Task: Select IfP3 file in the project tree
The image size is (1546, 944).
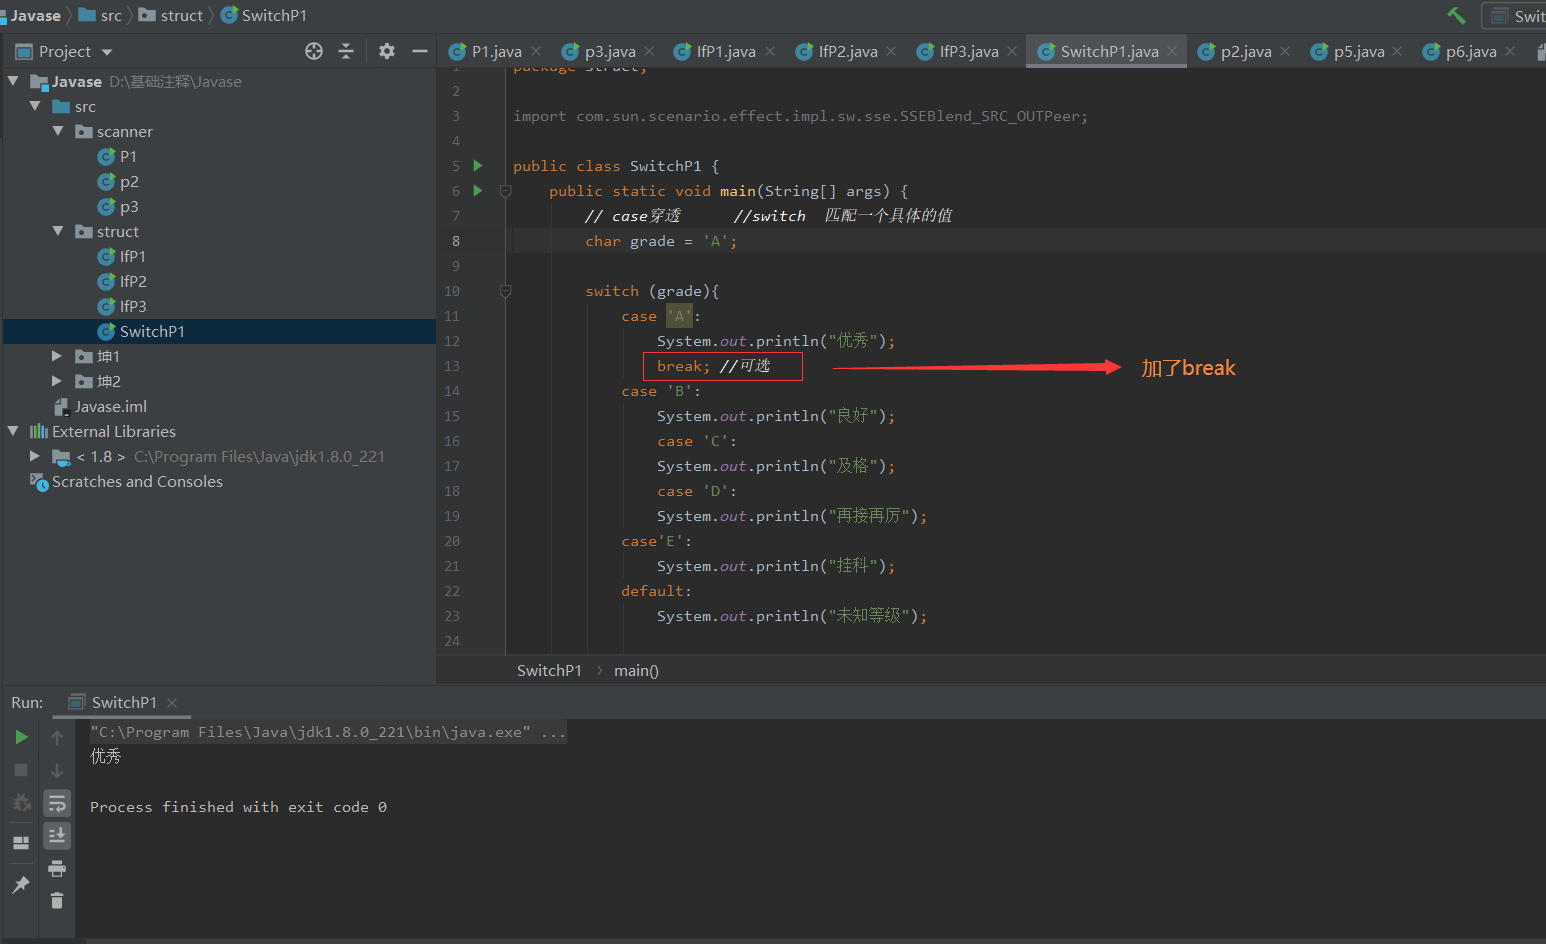Action: click(x=133, y=306)
